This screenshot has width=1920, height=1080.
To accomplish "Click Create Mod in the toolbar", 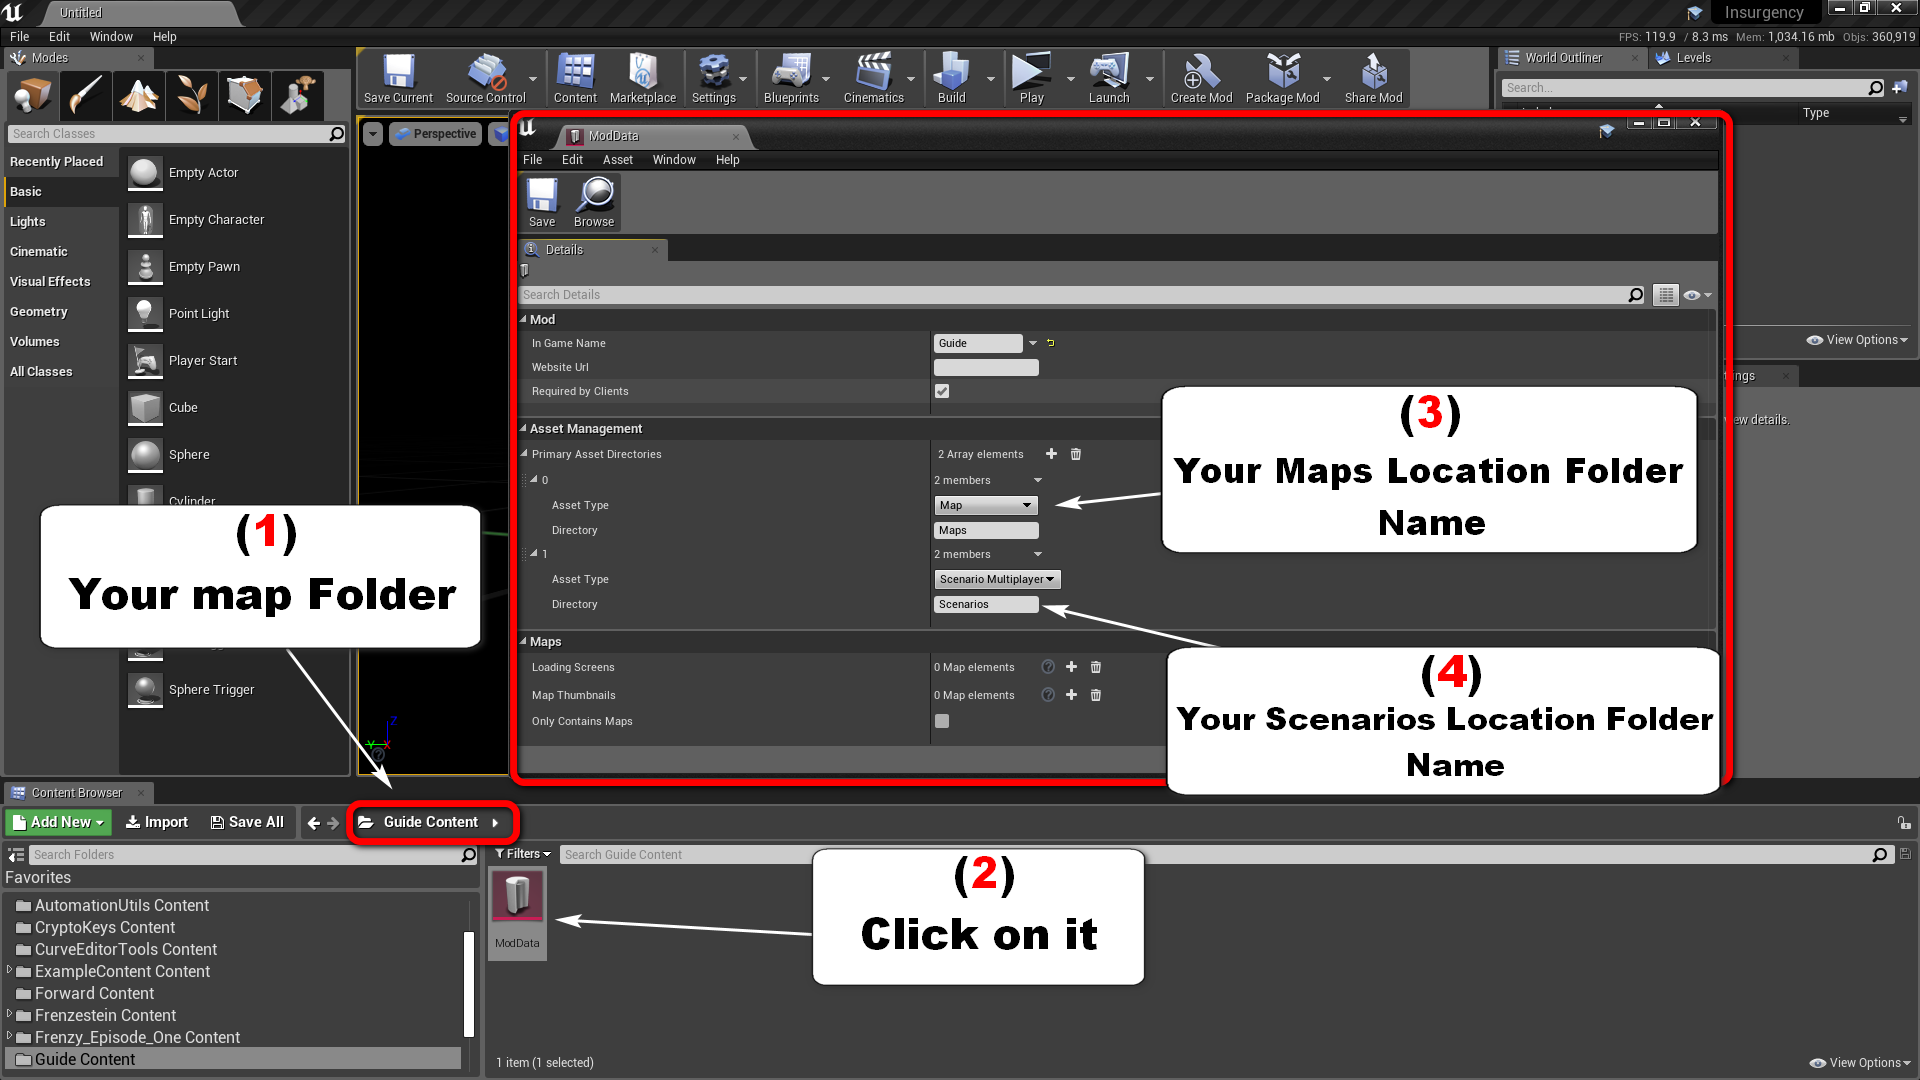I will (x=1201, y=78).
